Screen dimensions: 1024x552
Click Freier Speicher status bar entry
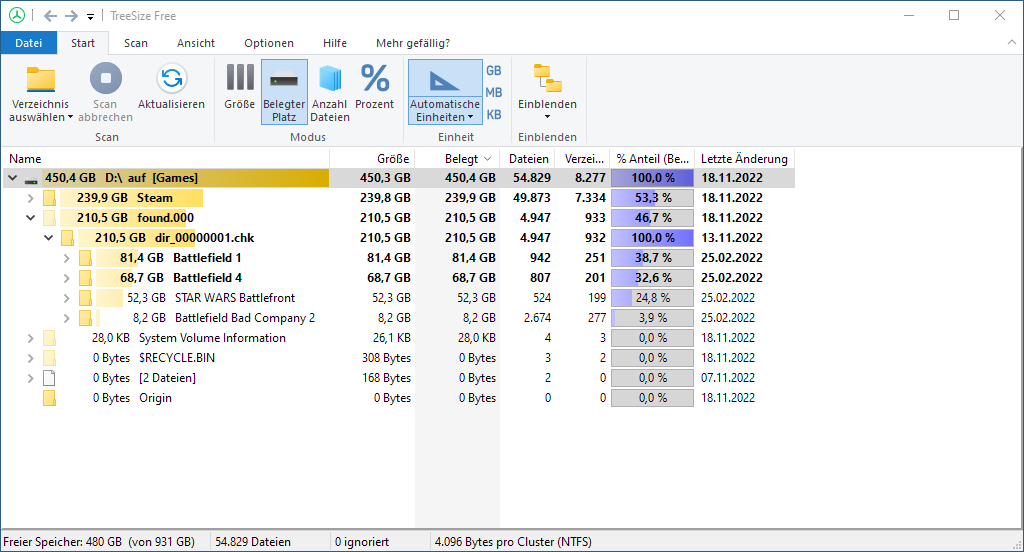click(x=99, y=542)
